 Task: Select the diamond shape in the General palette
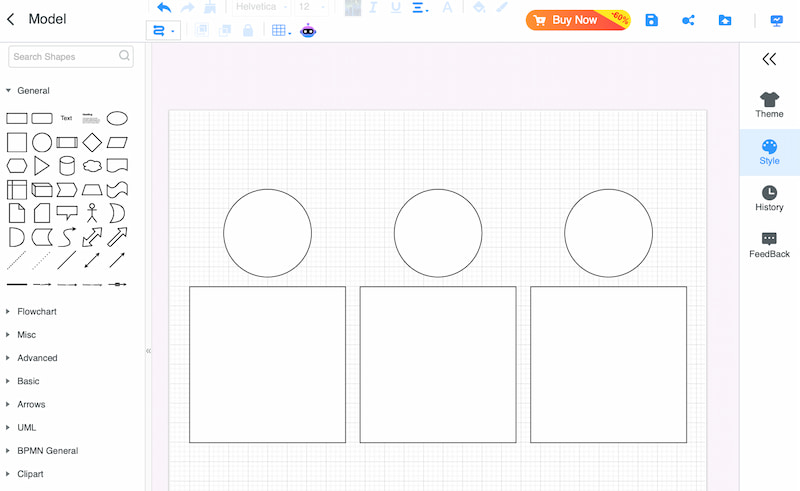92,142
